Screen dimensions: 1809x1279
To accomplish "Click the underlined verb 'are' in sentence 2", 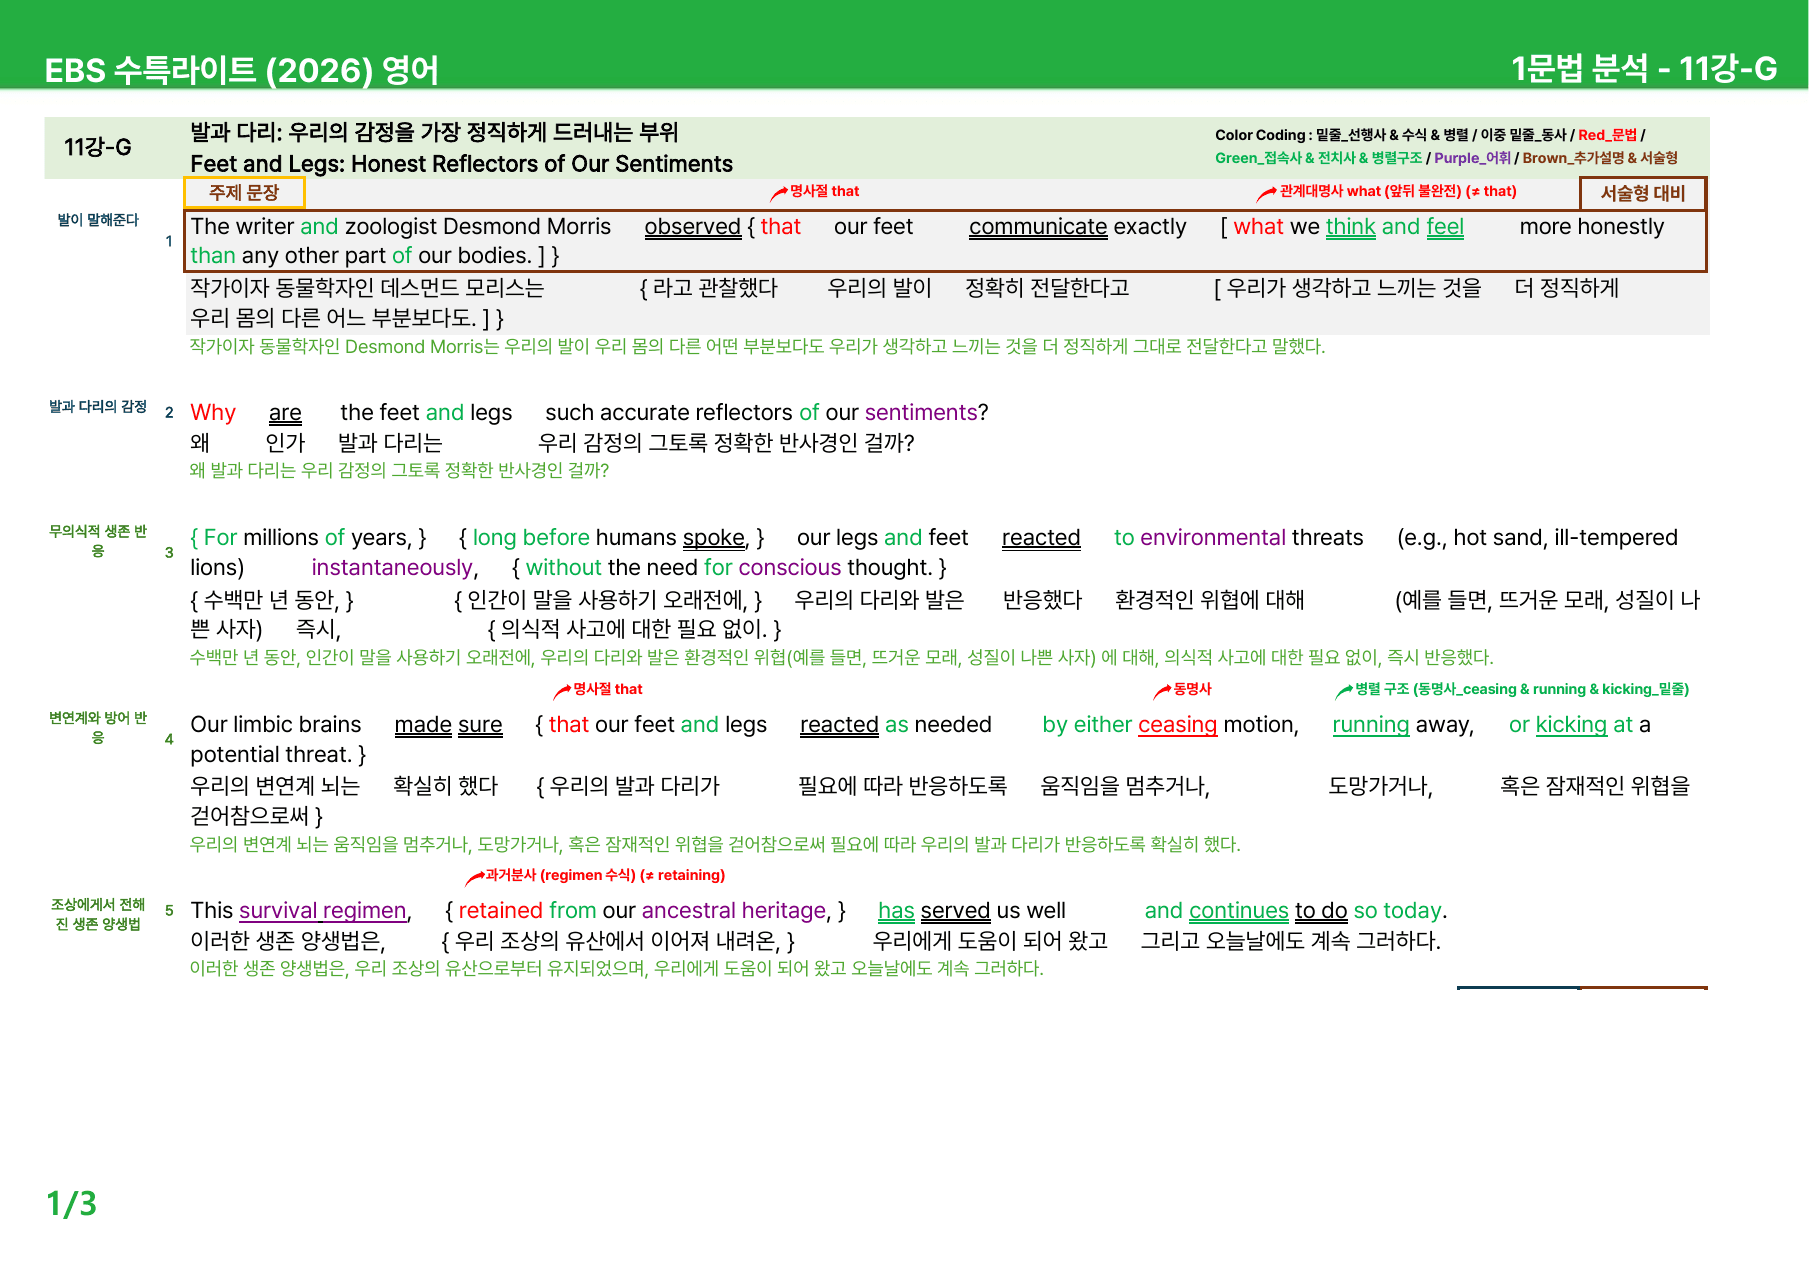I will point(285,413).
